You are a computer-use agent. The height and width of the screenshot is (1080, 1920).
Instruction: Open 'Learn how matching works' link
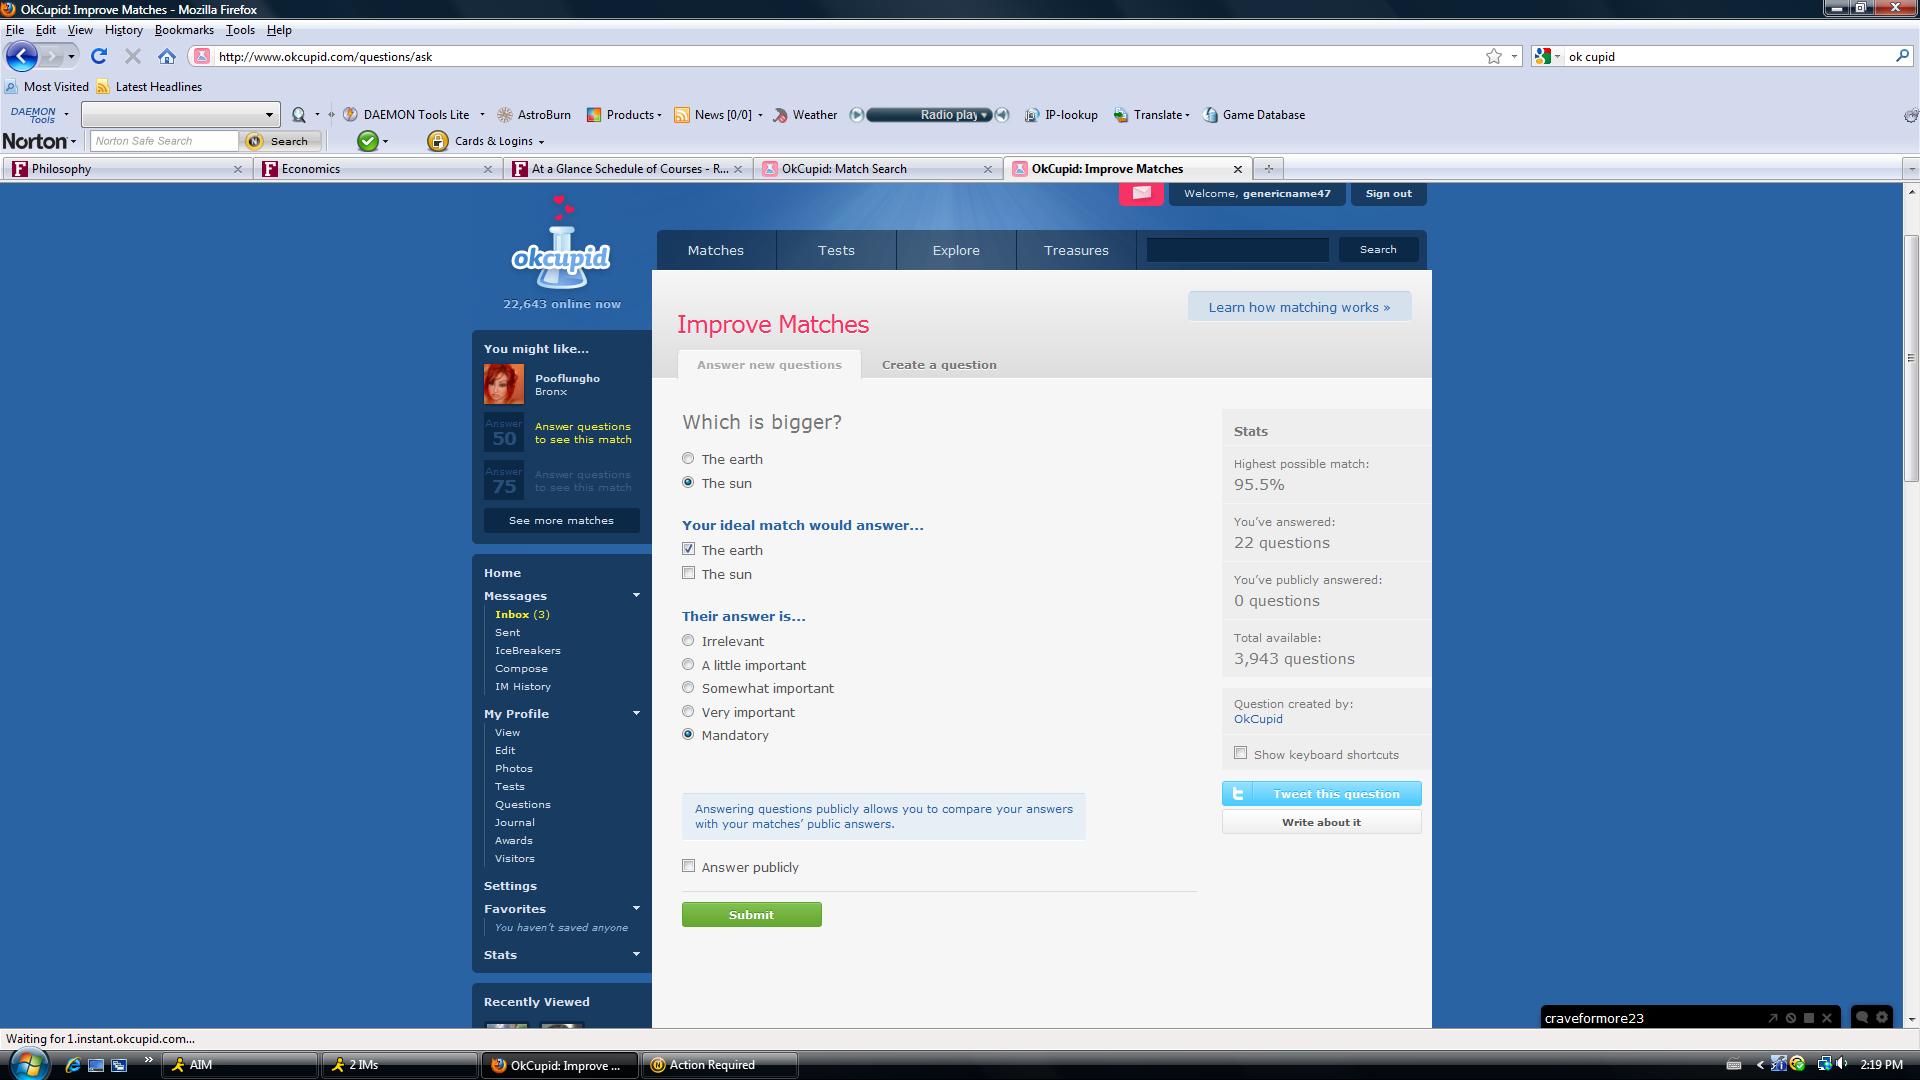click(1298, 307)
